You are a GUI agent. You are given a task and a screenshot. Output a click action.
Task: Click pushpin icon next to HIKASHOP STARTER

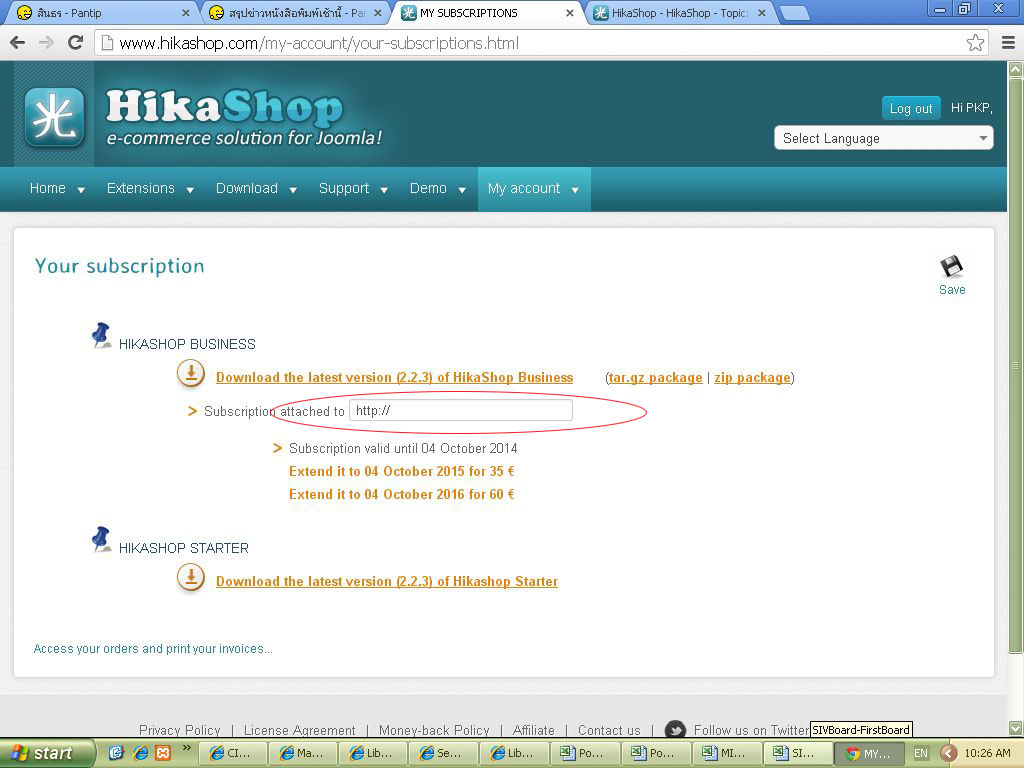click(101, 539)
